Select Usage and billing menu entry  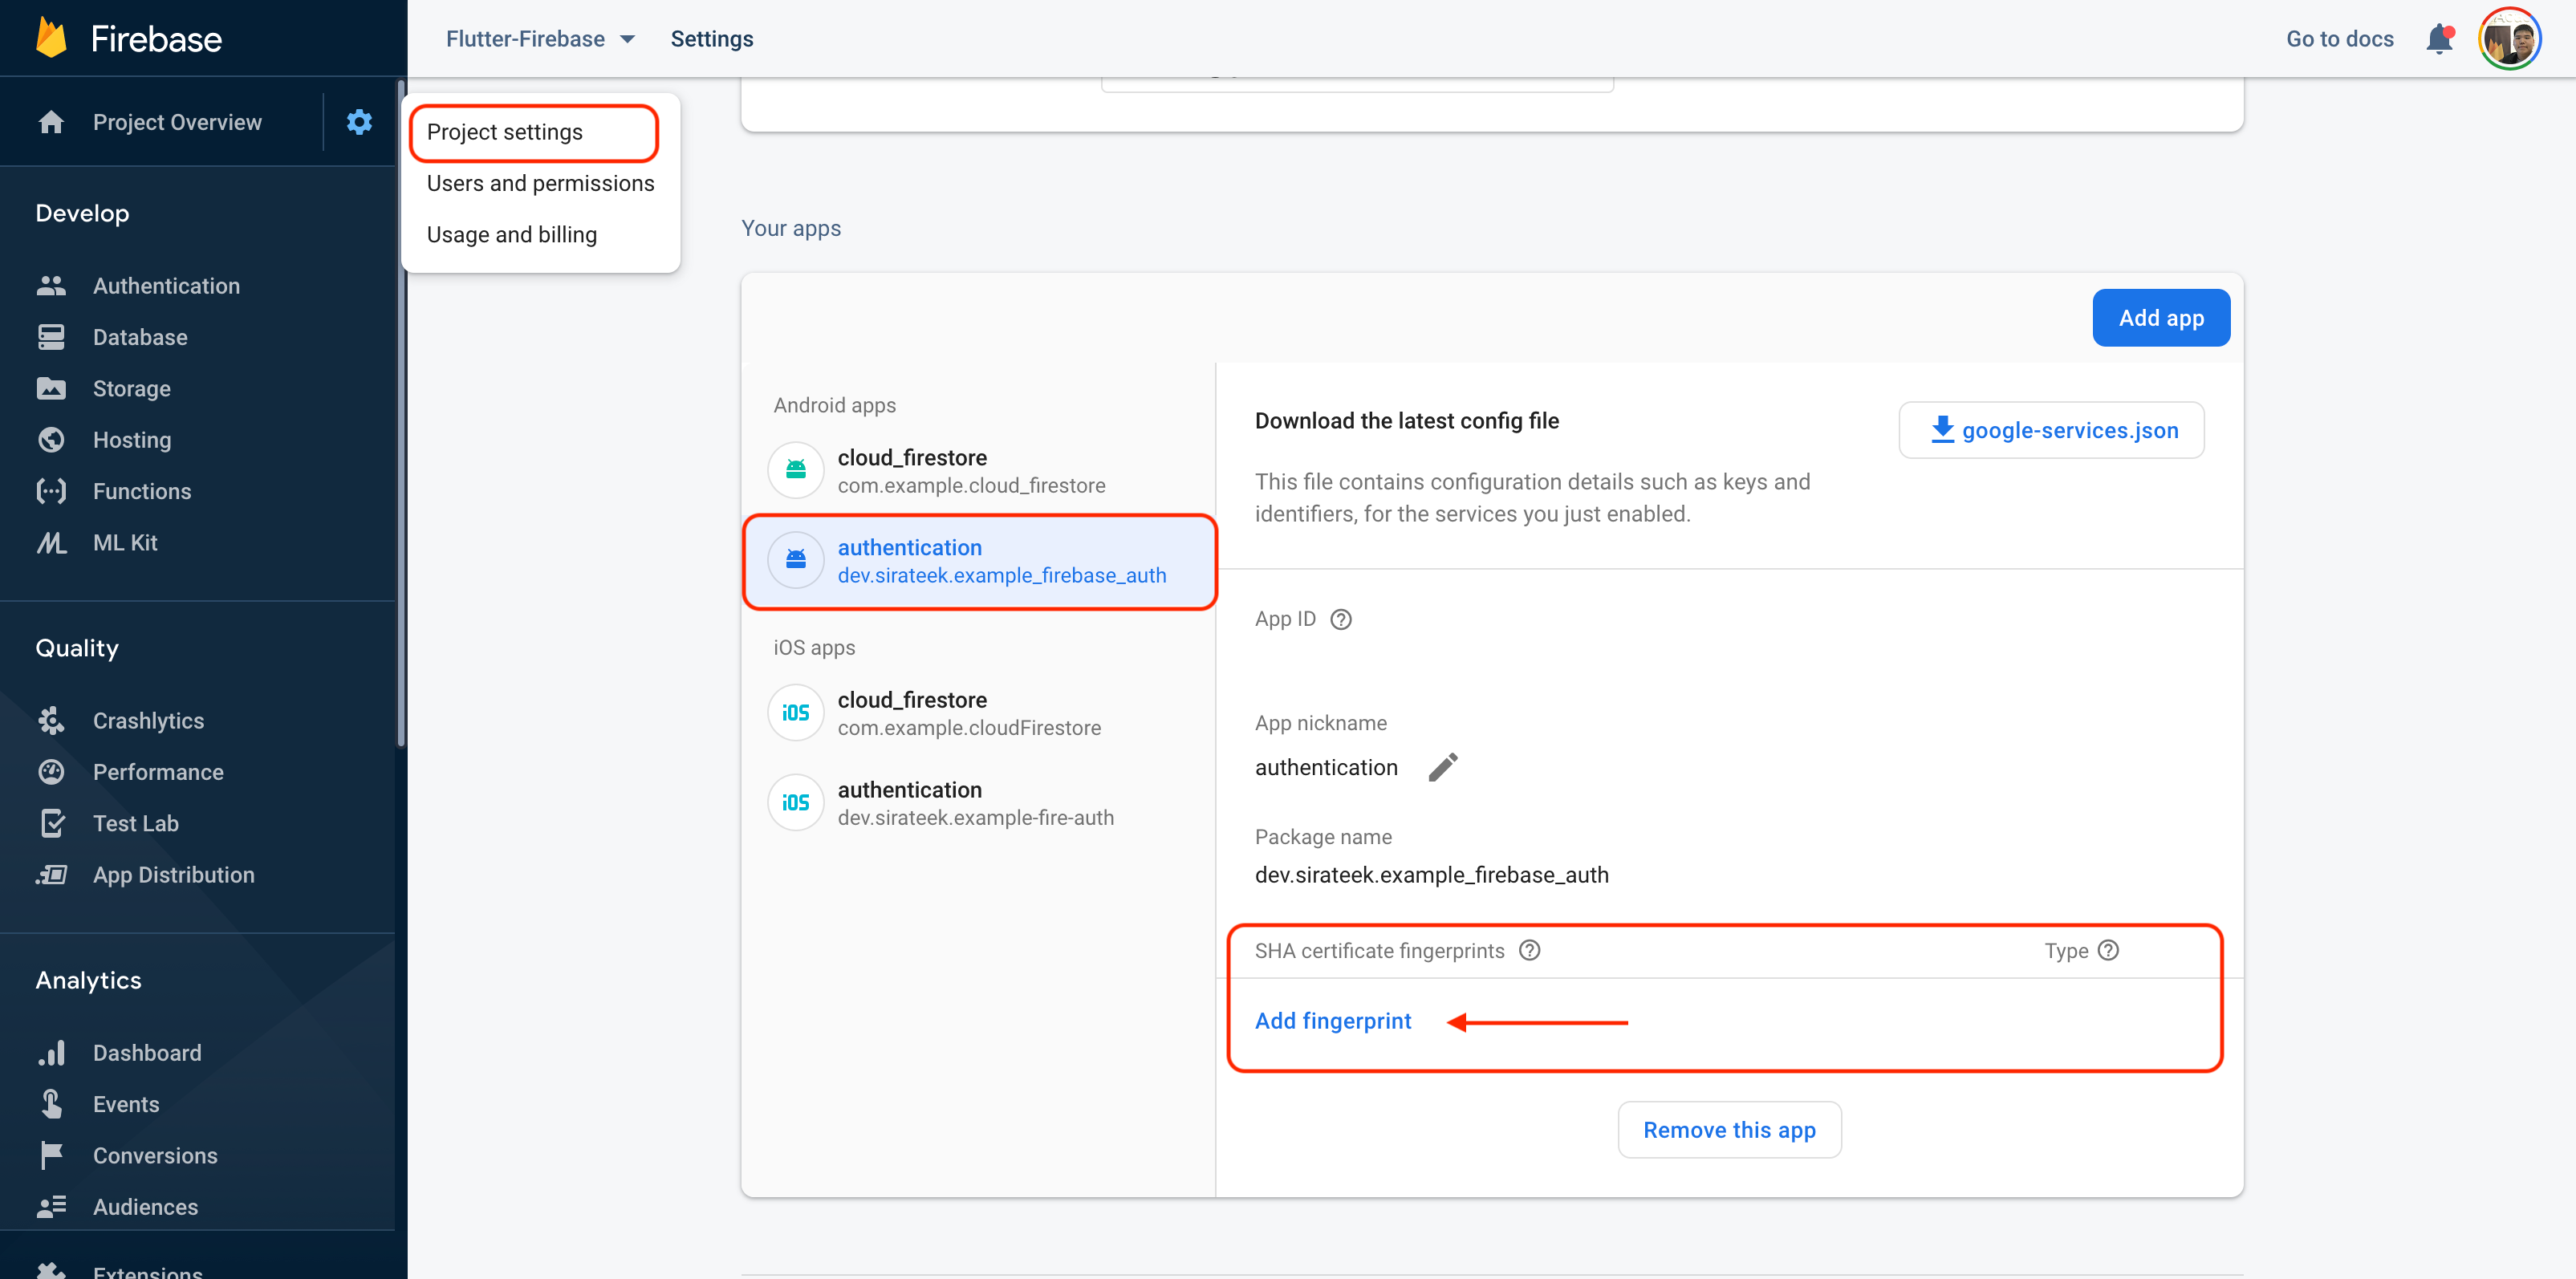pyautogui.click(x=511, y=234)
